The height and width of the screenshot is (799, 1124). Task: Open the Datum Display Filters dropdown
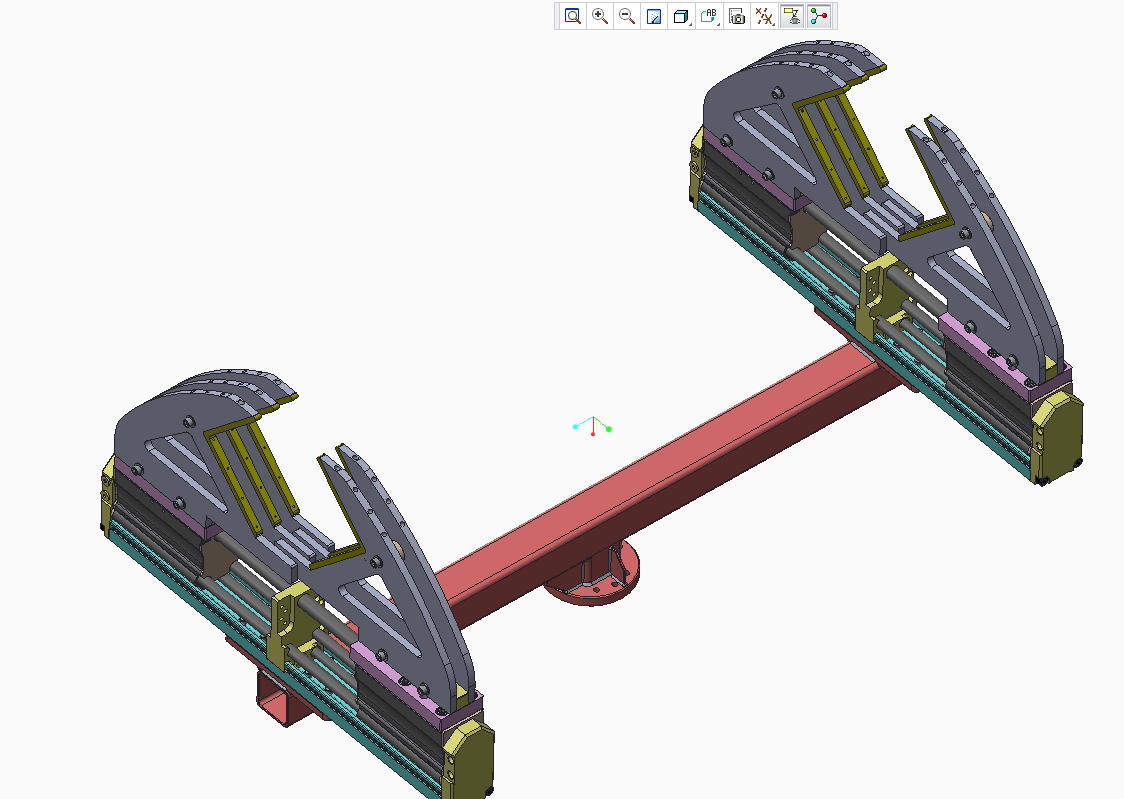pos(764,16)
